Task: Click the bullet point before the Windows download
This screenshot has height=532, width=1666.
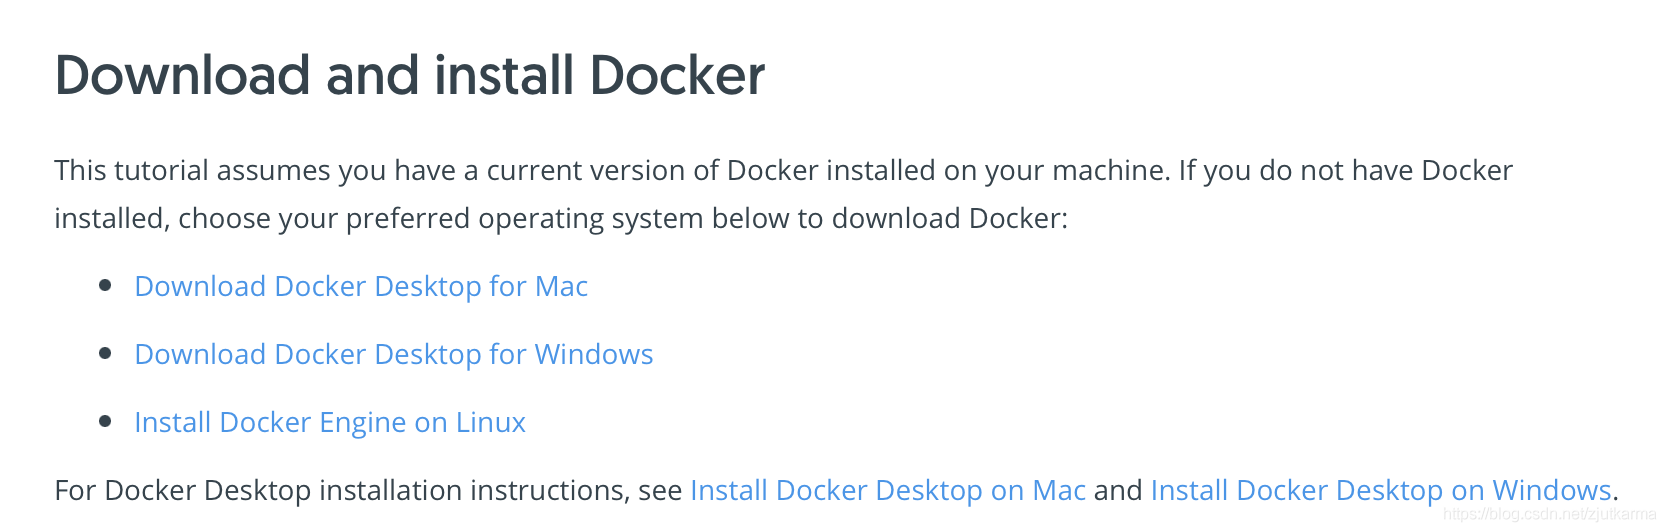Action: click(105, 353)
